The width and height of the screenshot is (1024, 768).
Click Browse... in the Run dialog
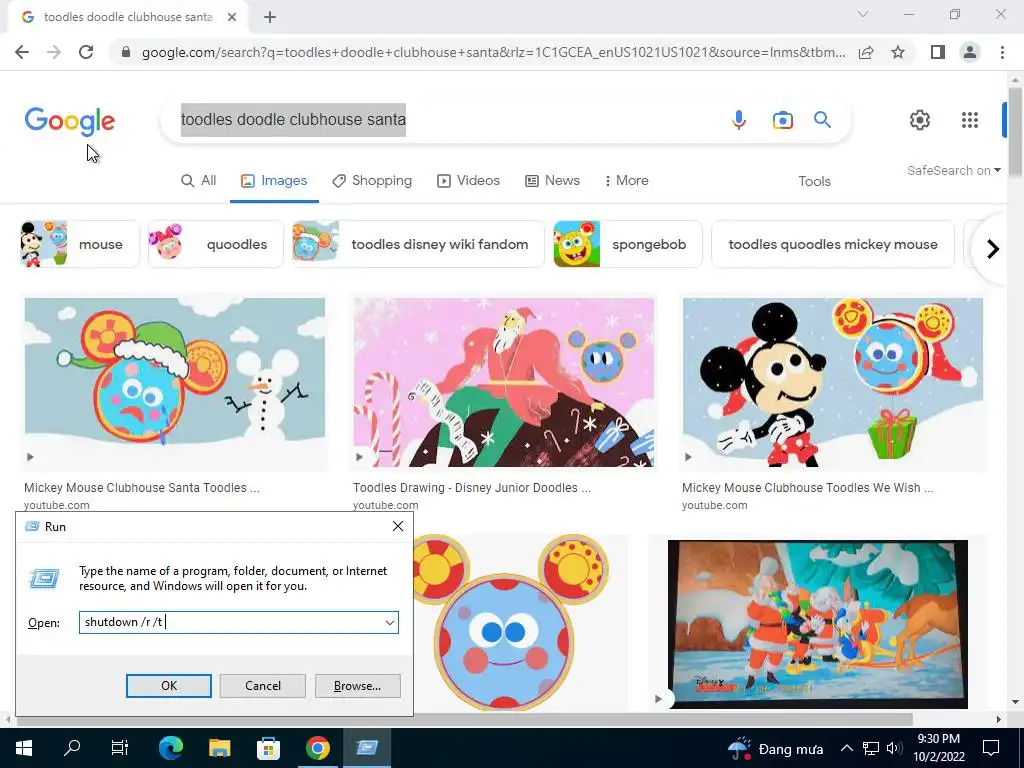click(x=357, y=686)
